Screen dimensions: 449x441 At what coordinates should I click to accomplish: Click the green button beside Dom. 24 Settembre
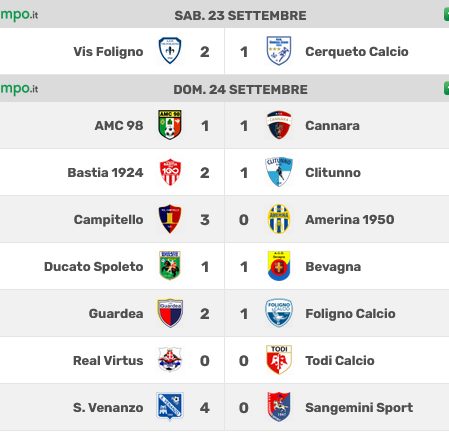[x=446, y=89]
